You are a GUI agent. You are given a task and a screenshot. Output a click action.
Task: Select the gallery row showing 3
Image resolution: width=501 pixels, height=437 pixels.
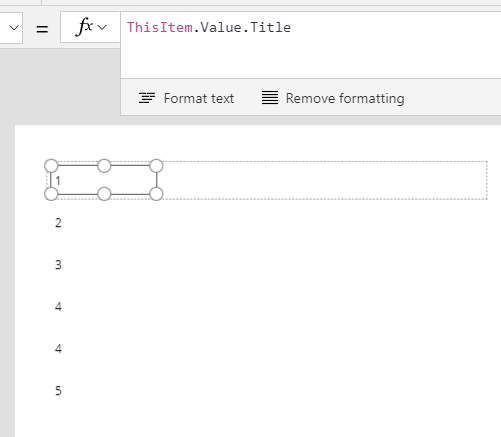pos(267,265)
